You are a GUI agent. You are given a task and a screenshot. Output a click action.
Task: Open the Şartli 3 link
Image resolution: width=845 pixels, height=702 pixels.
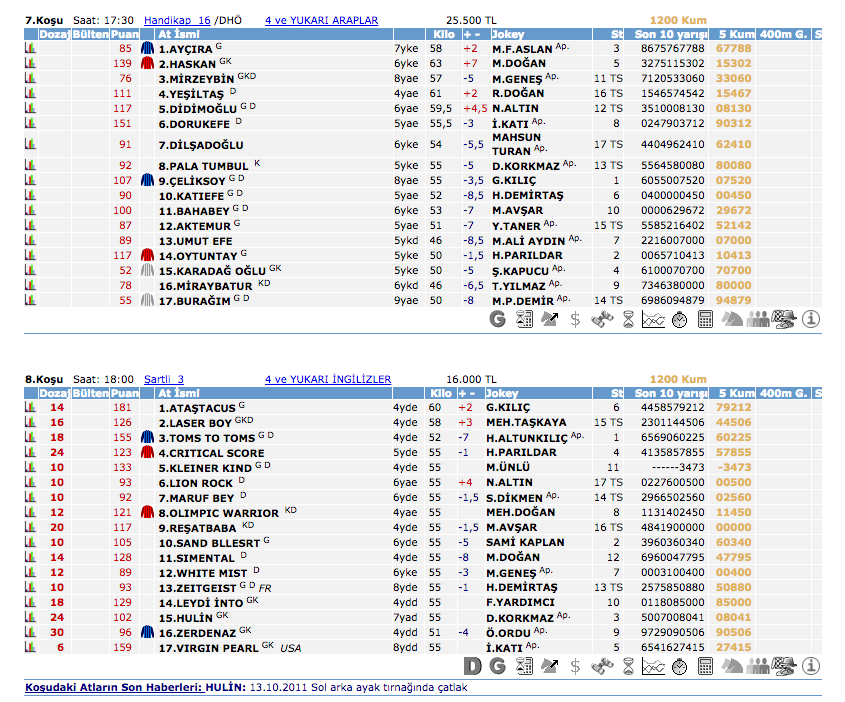(164, 379)
